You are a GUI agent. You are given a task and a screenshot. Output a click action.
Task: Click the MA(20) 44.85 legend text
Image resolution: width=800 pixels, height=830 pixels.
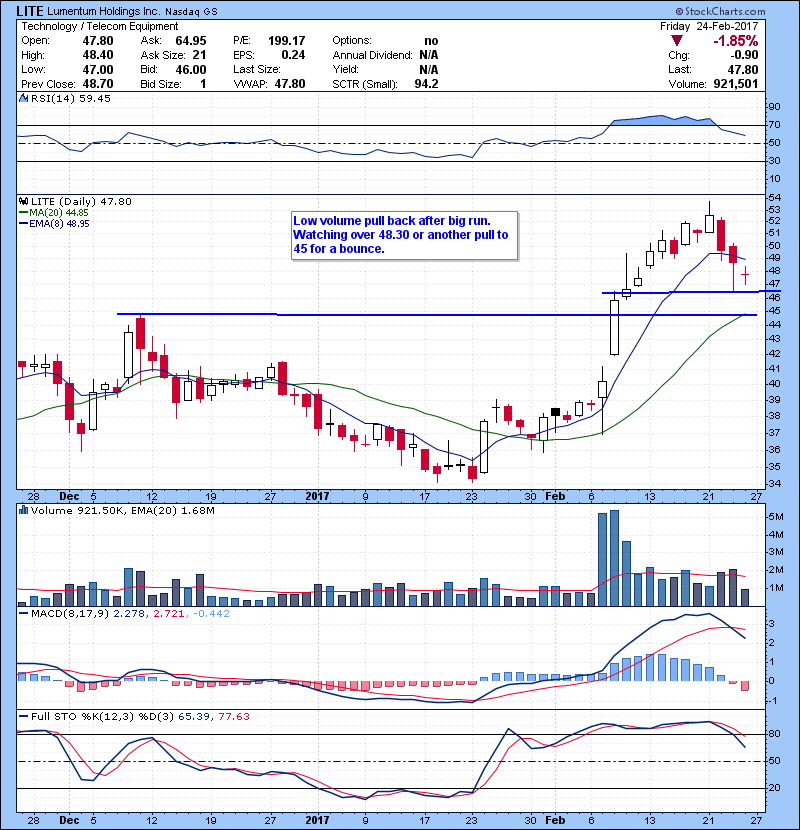(x=59, y=213)
